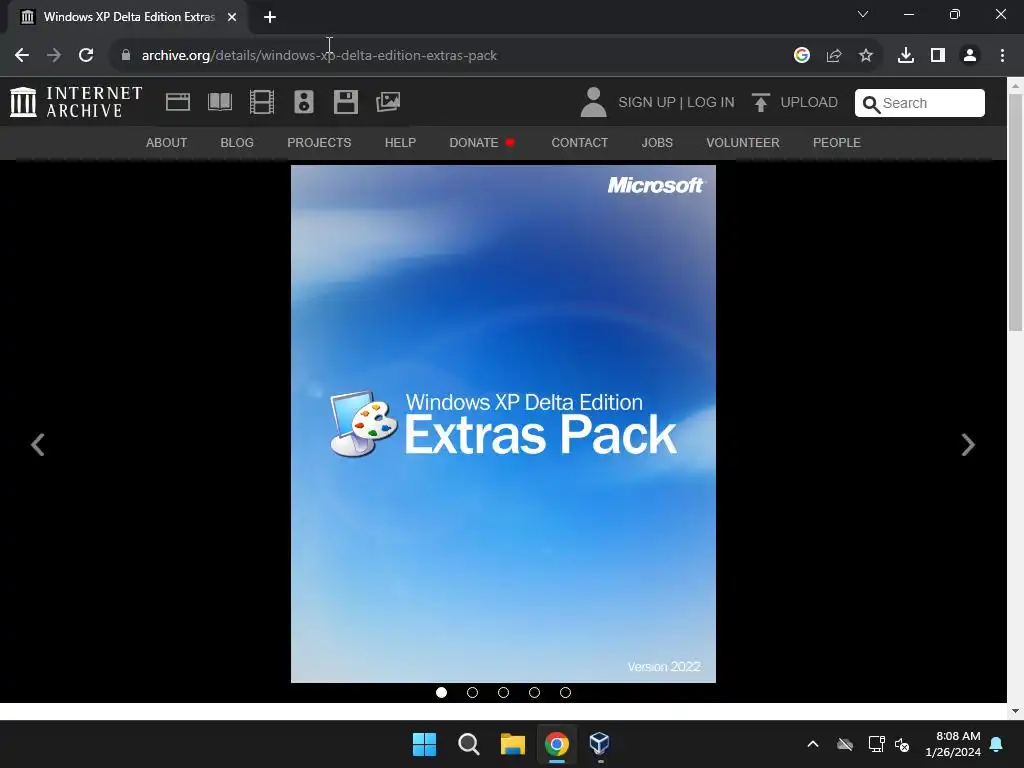View site information lock icon
The height and width of the screenshot is (768, 1024).
pos(126,56)
